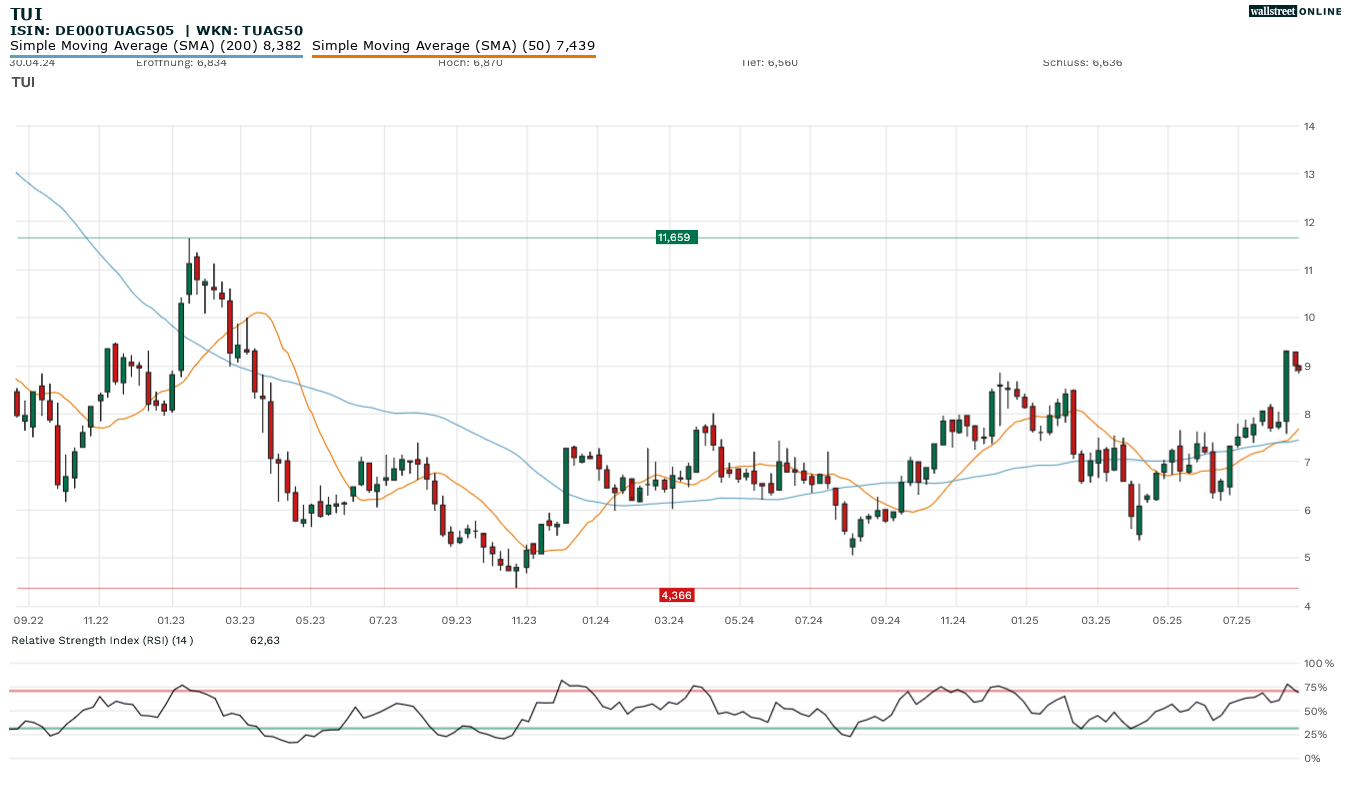Click the Tief: 6,560 value
The image size is (1349, 786).
770,62
